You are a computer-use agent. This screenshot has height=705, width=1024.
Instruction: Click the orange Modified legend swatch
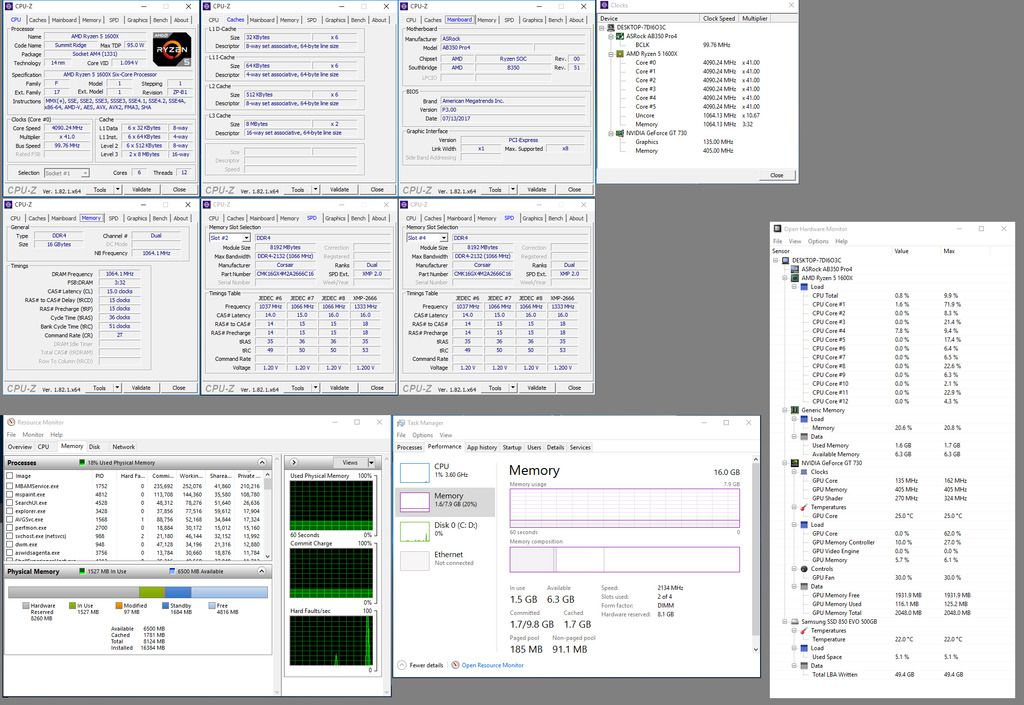pyautogui.click(x=119, y=606)
